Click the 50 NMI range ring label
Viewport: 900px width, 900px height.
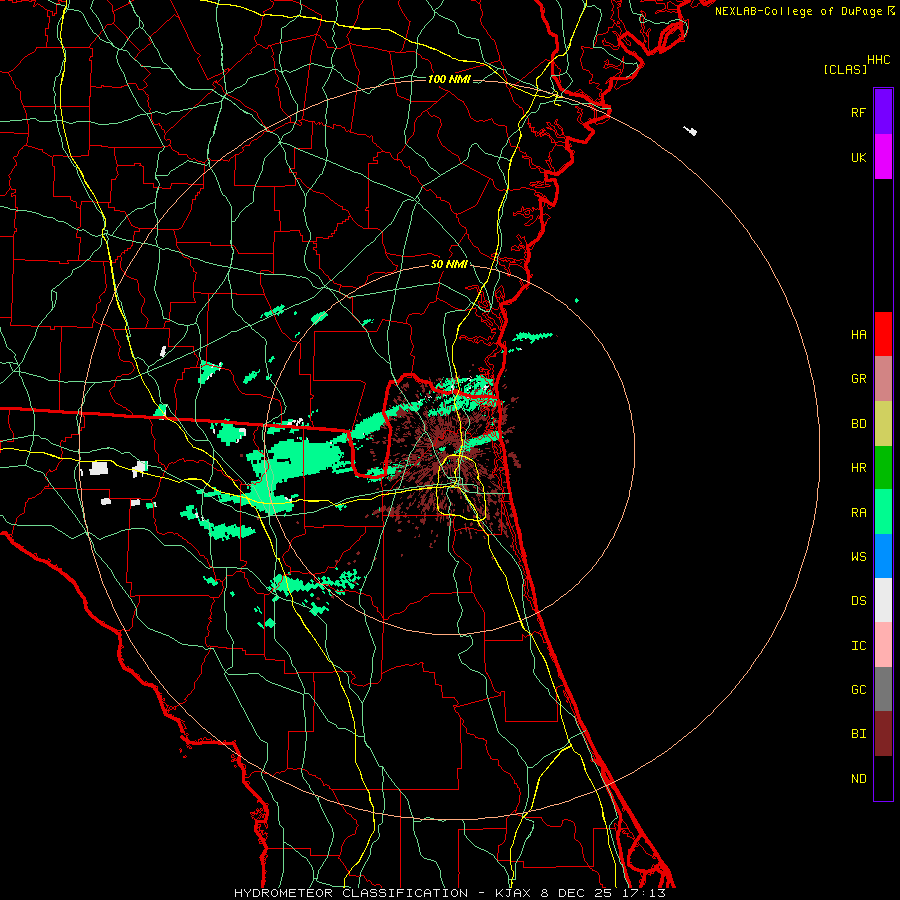449,264
